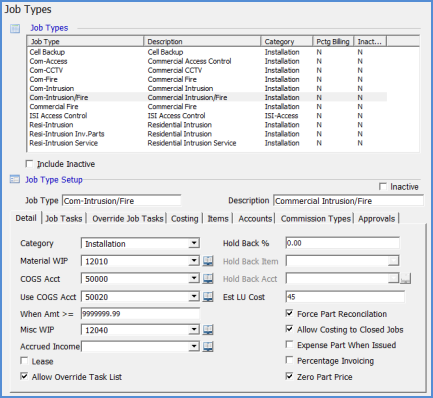Sort list by Pctg Billing column header
This screenshot has height=398, width=433.
[333, 41]
